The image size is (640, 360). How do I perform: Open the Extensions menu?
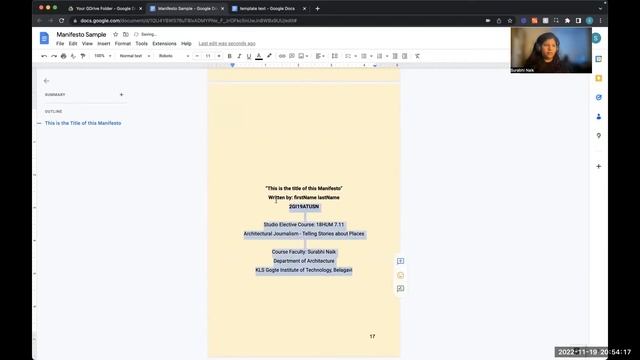[x=164, y=44]
